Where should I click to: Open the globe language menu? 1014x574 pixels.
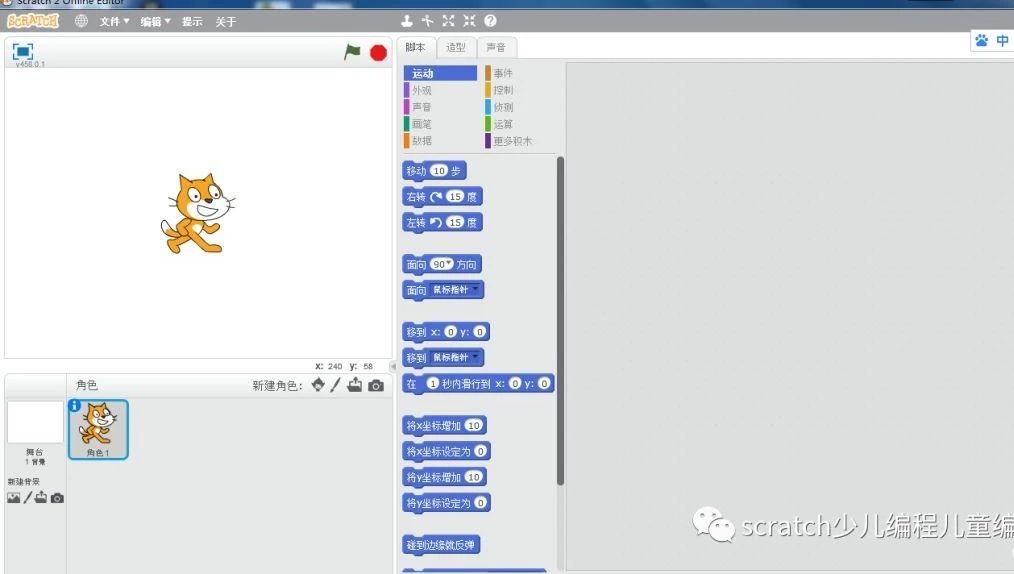[x=81, y=21]
